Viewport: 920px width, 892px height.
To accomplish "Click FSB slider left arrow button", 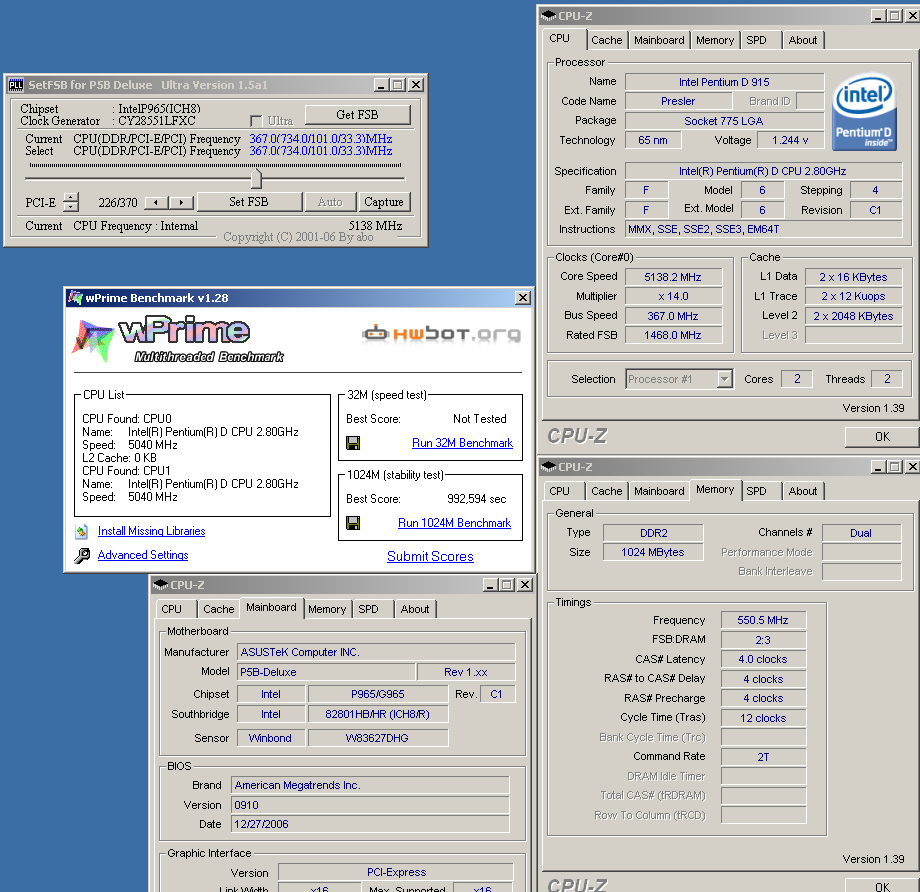I will (156, 202).
